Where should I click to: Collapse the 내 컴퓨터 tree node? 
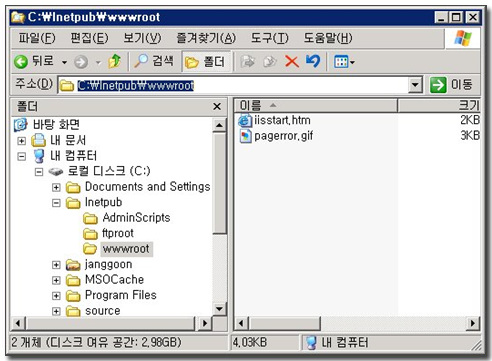coord(21,156)
